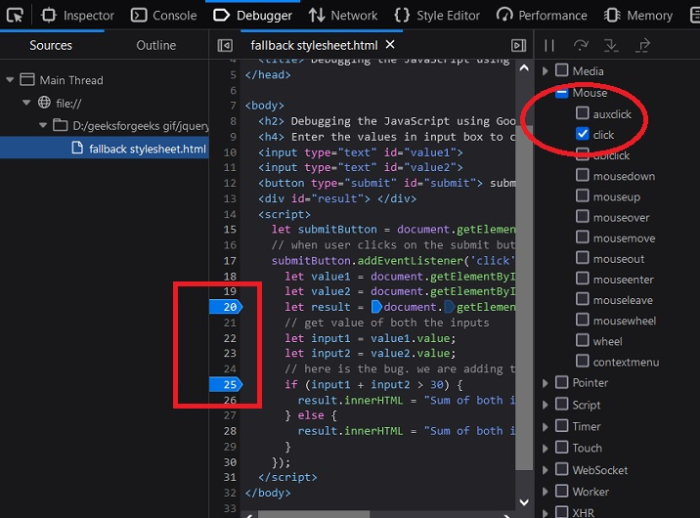
Task: Enable the mouseleave event breakpoint
Action: click(x=582, y=299)
